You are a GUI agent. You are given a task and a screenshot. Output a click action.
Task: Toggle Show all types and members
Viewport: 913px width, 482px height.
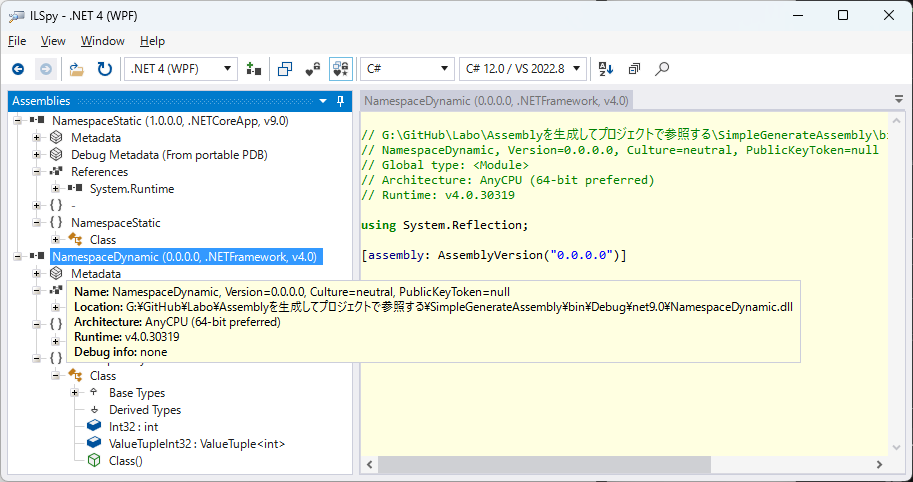[341, 69]
